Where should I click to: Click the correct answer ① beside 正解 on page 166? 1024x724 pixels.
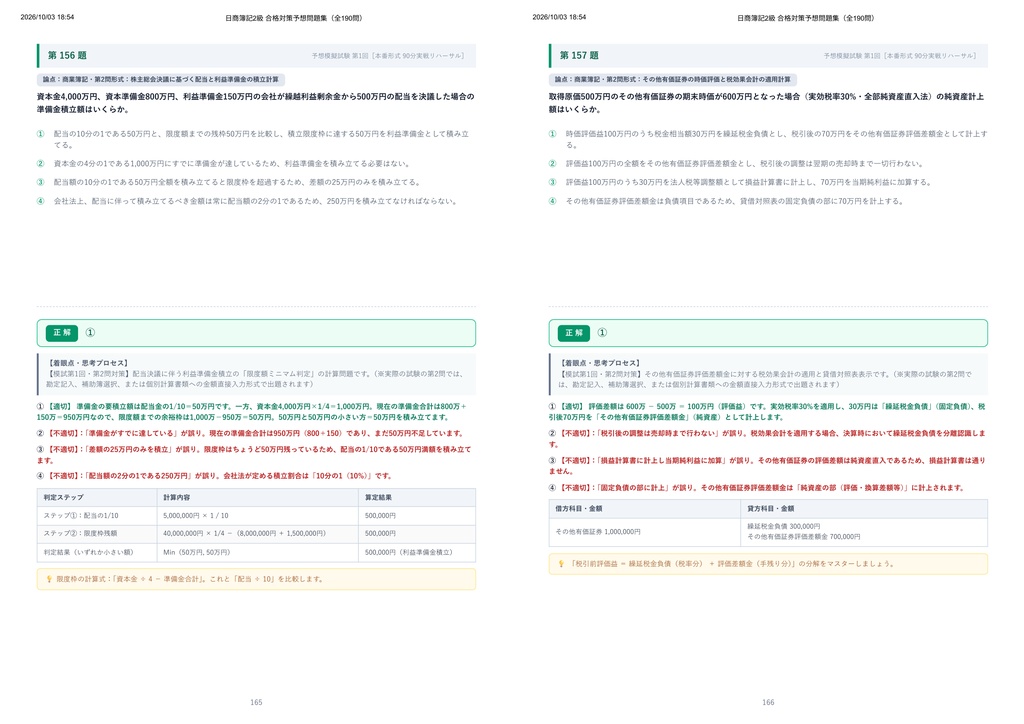(602, 333)
